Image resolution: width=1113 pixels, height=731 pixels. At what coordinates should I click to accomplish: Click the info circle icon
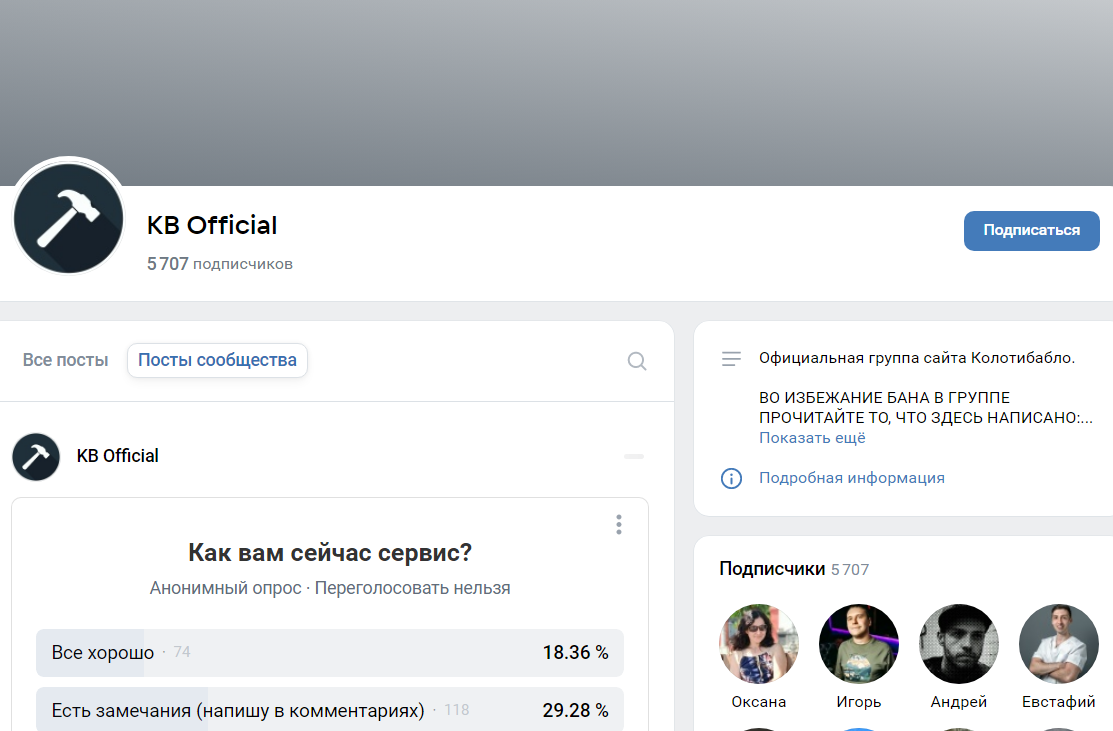pyautogui.click(x=731, y=478)
